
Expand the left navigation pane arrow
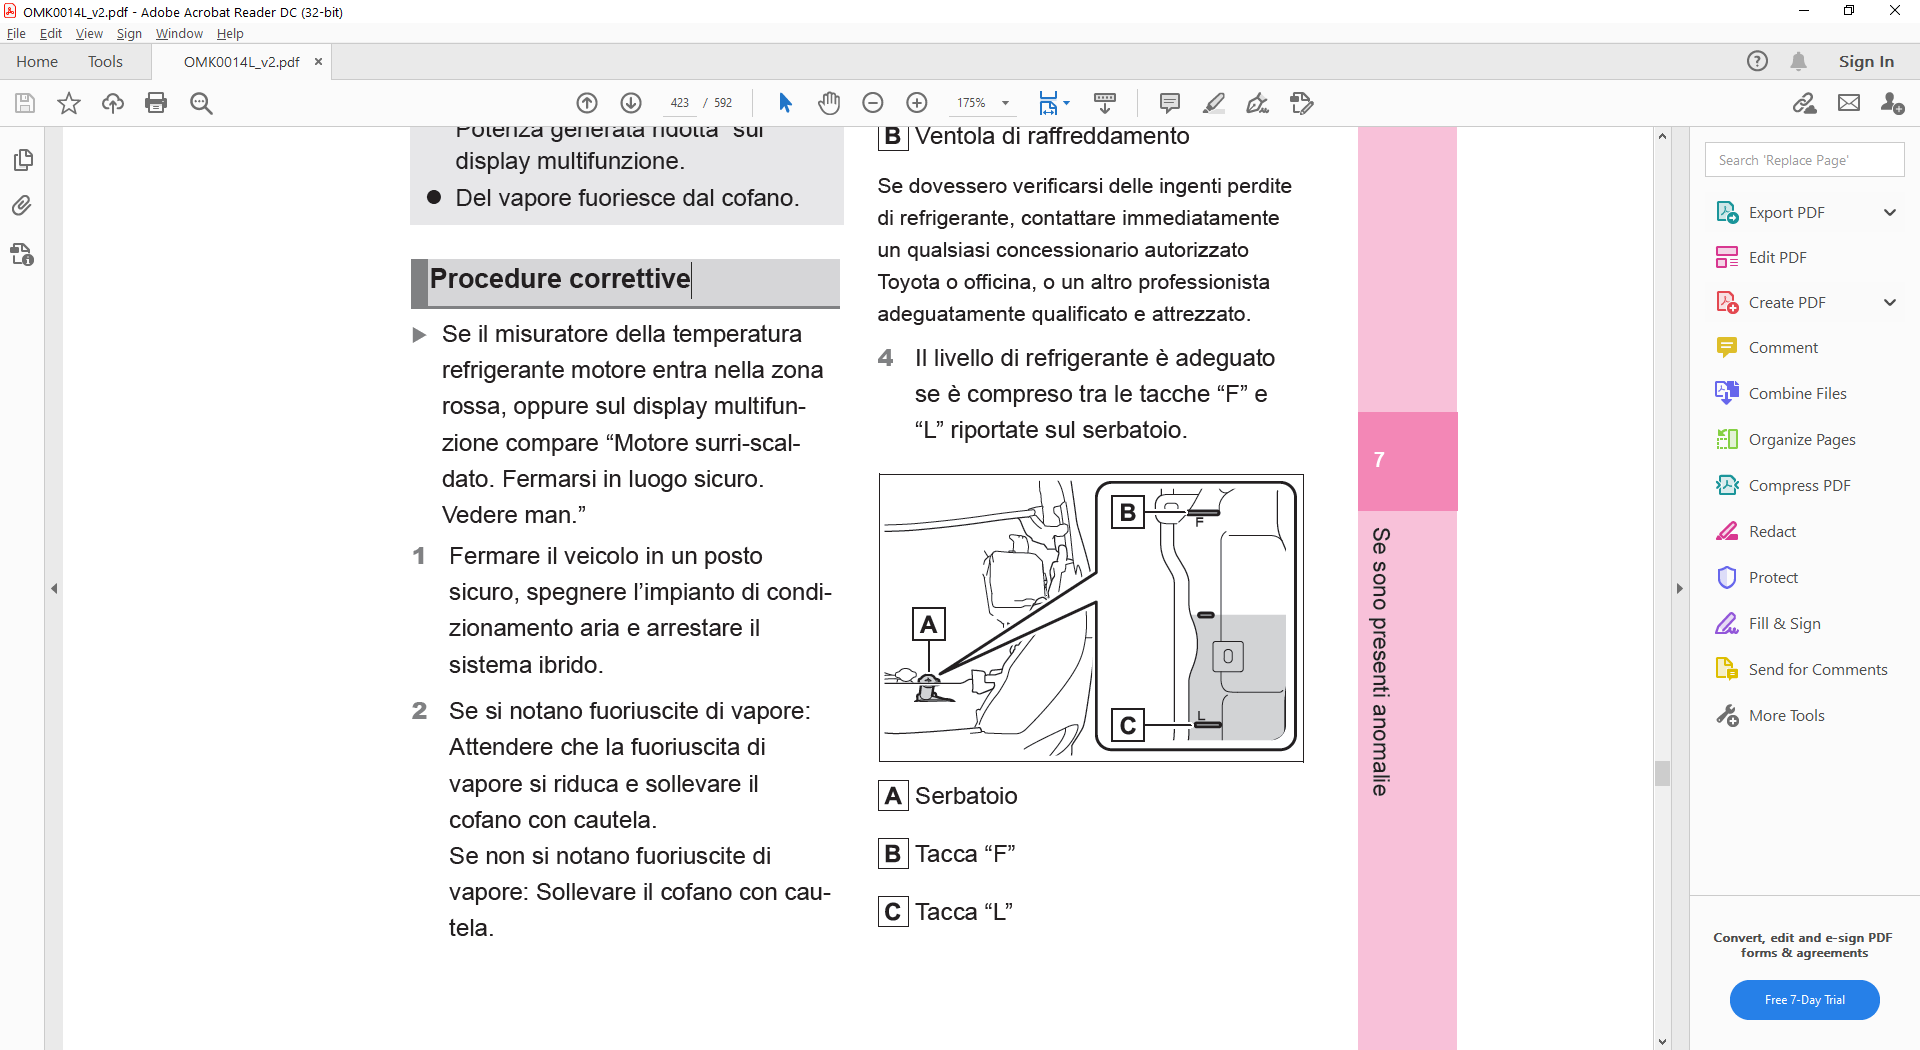tap(54, 589)
